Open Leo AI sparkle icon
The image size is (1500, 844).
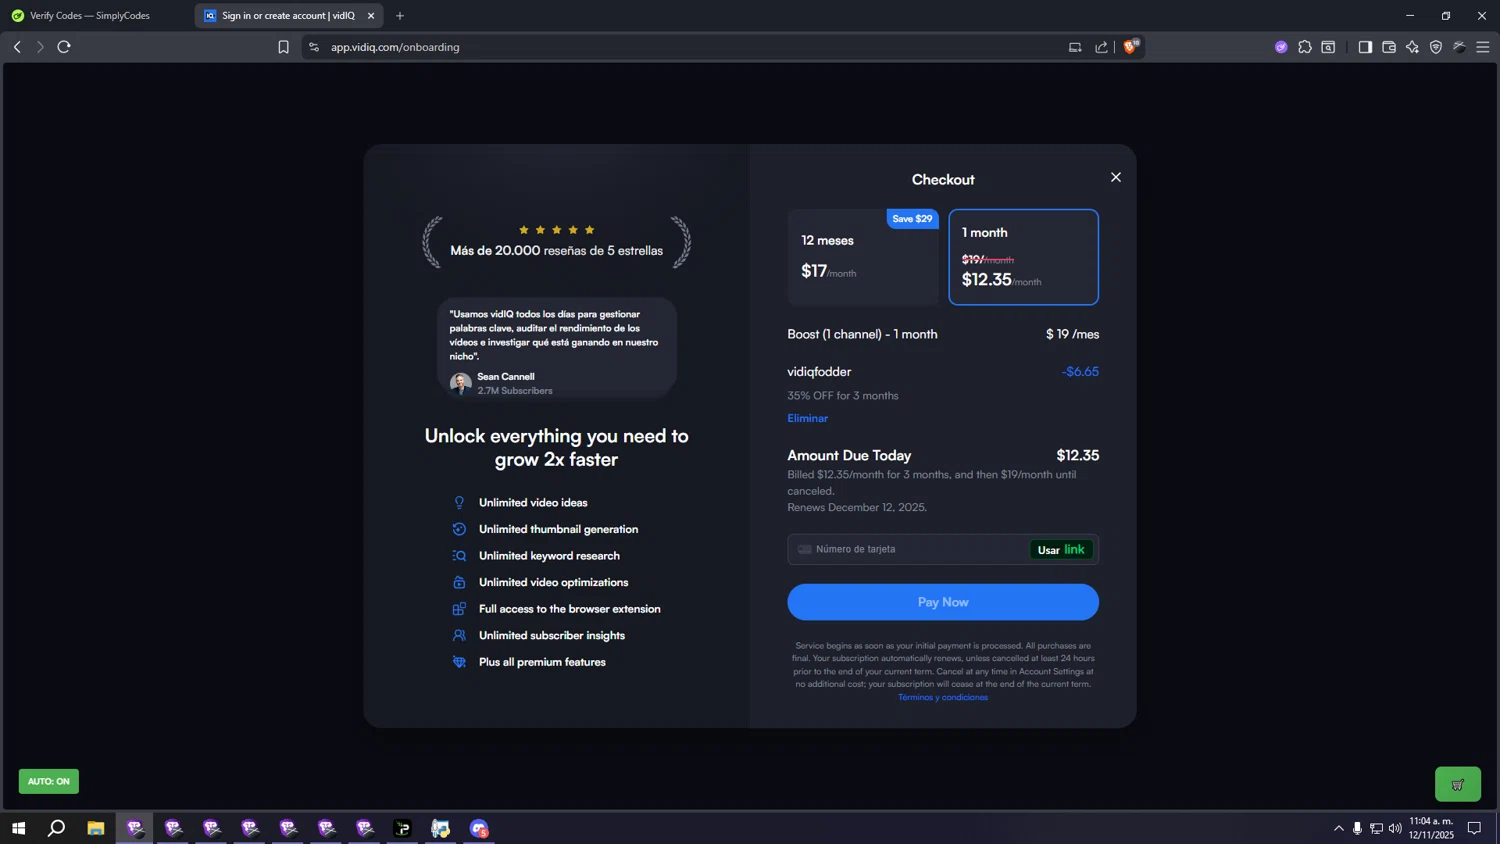click(x=1412, y=47)
